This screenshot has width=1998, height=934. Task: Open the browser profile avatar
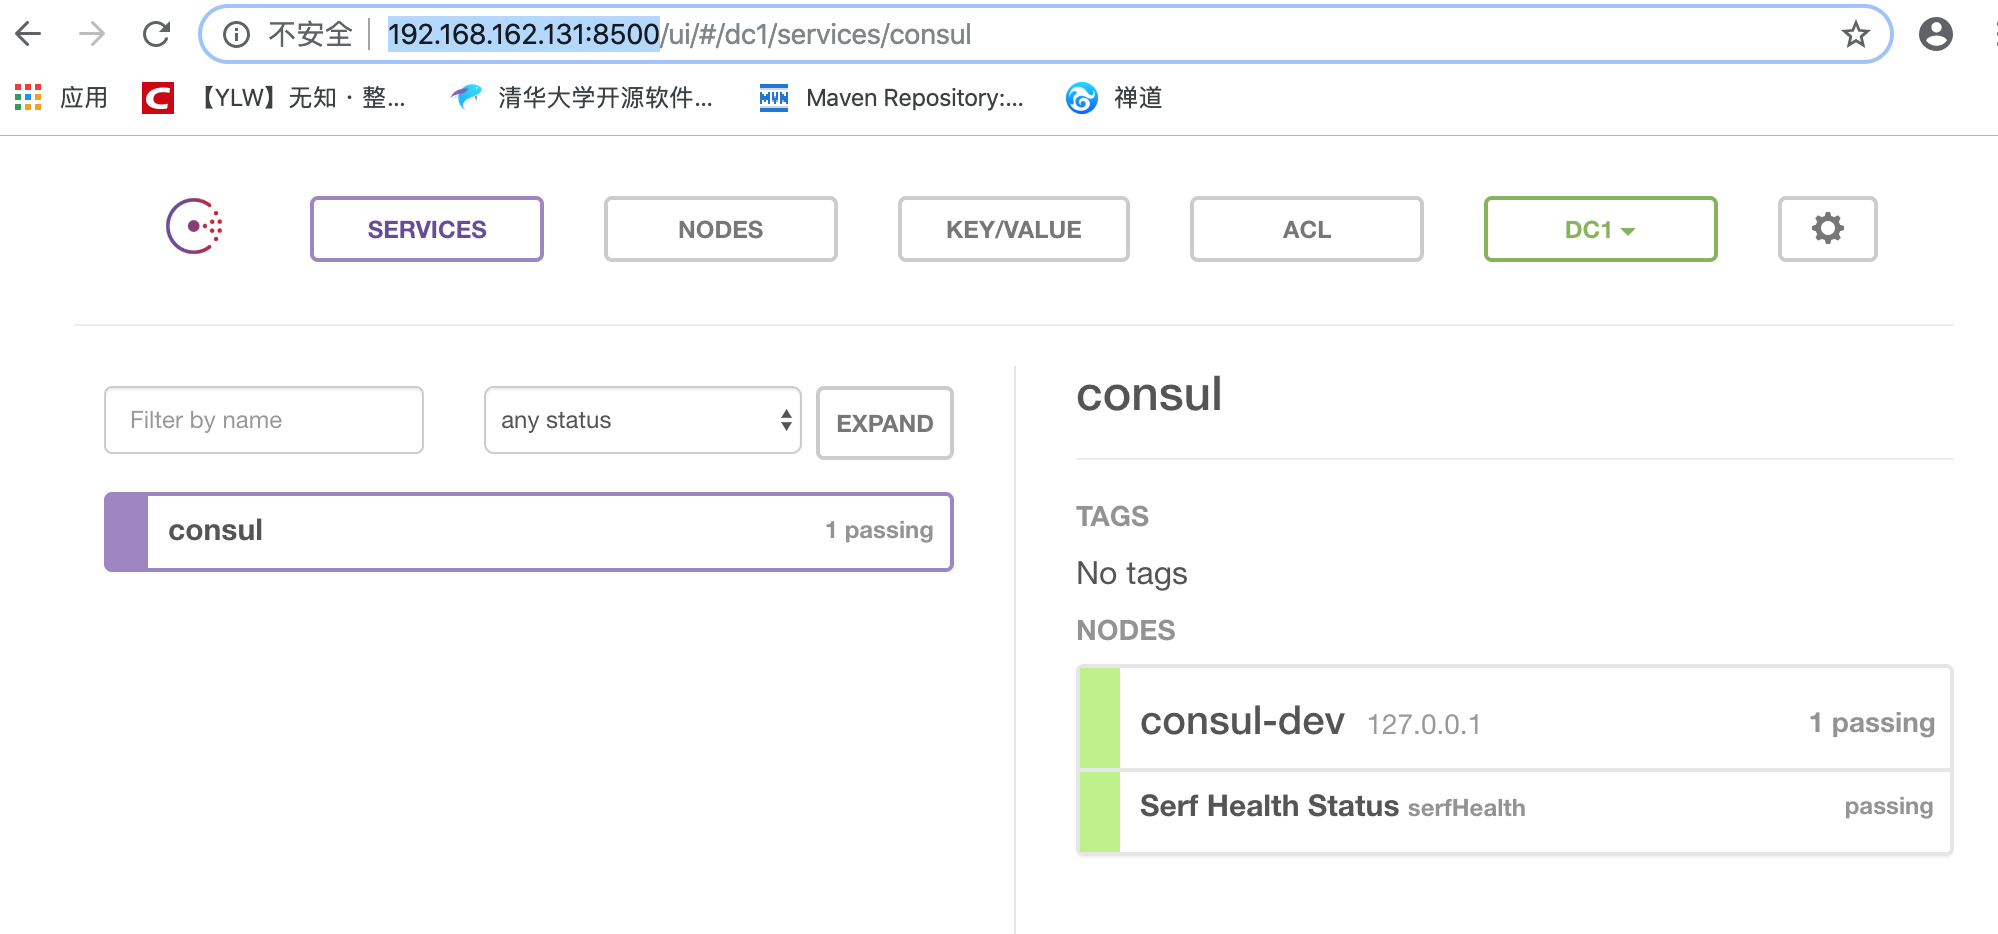tap(1936, 34)
